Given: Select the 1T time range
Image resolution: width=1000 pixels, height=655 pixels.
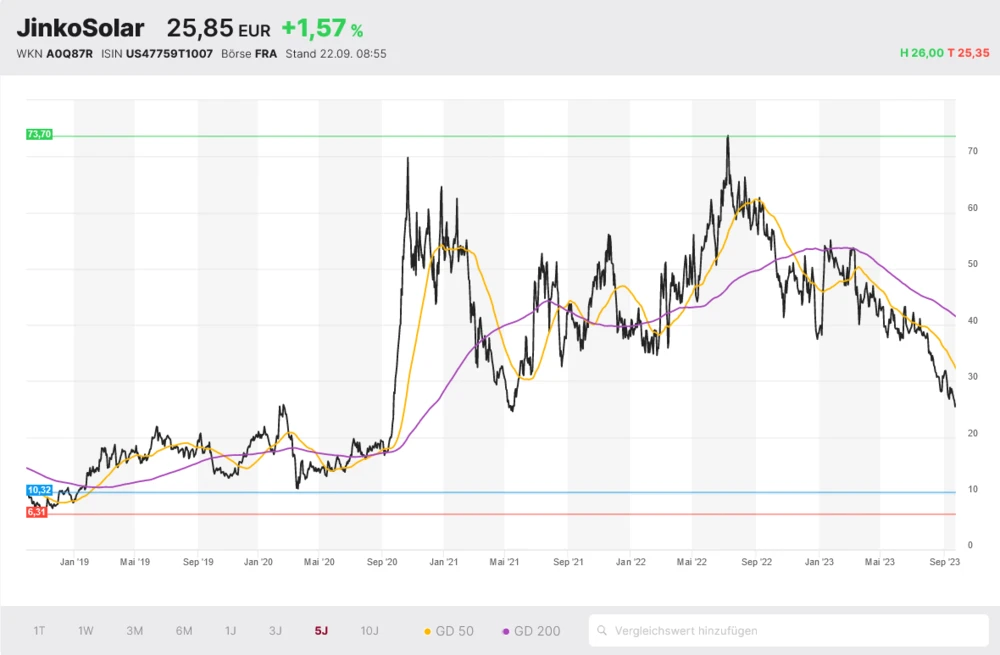Looking at the screenshot, I should point(39,631).
